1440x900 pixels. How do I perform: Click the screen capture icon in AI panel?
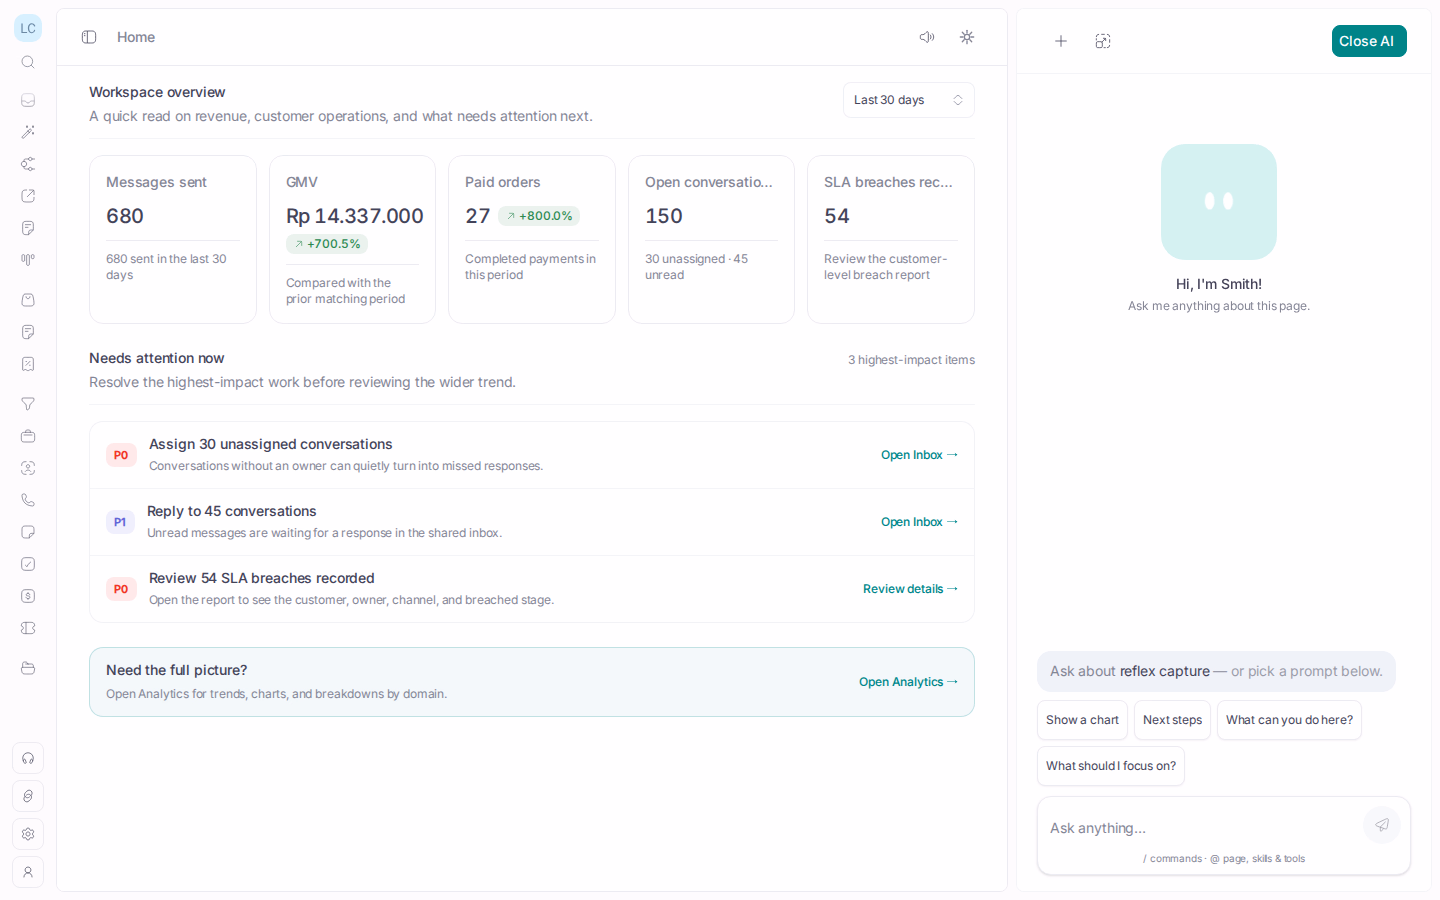point(1103,41)
